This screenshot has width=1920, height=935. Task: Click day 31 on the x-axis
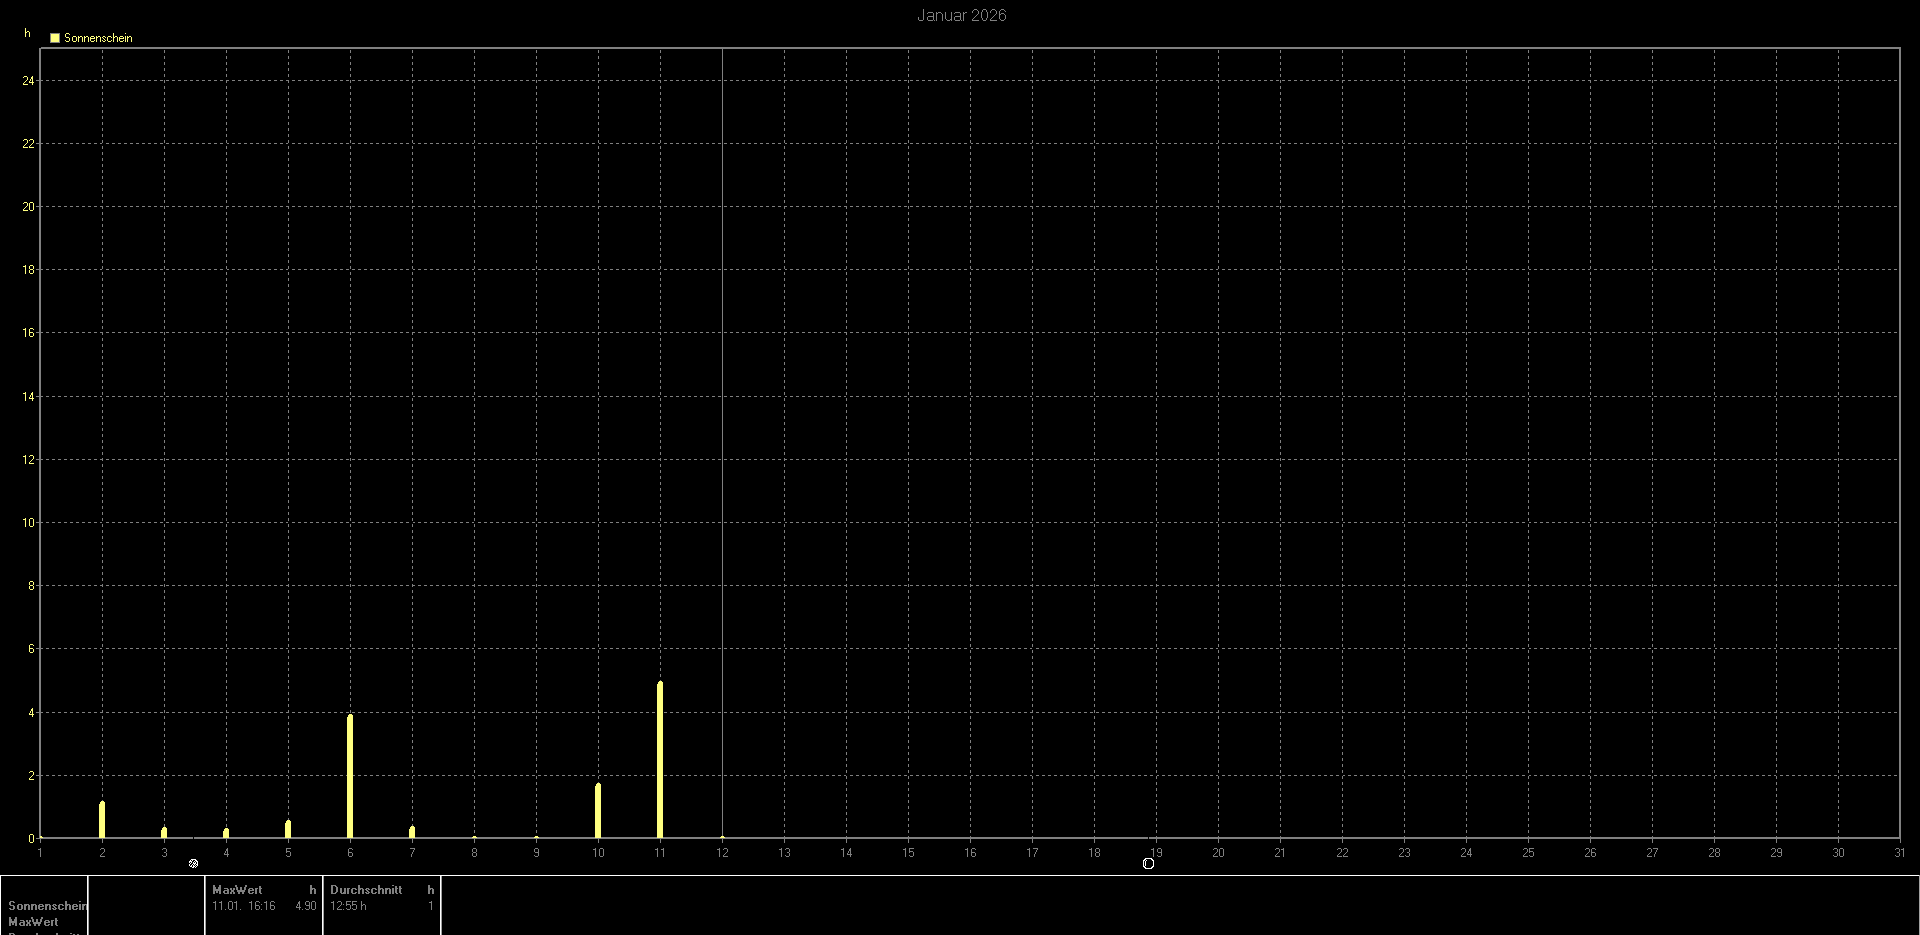pos(1898,853)
